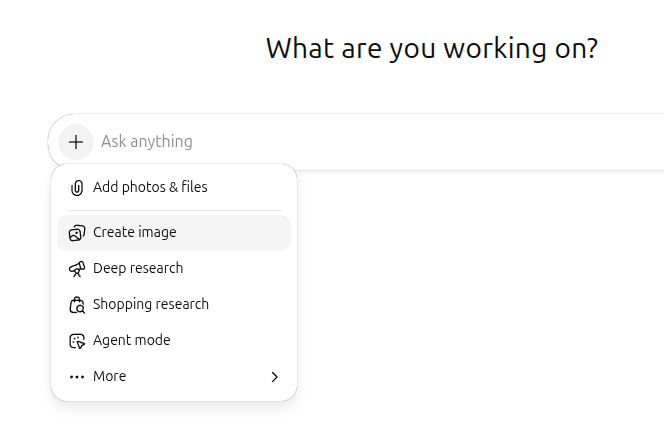Click blank space inside More row before chevron
This screenshot has width=664, height=444.
[200, 376]
